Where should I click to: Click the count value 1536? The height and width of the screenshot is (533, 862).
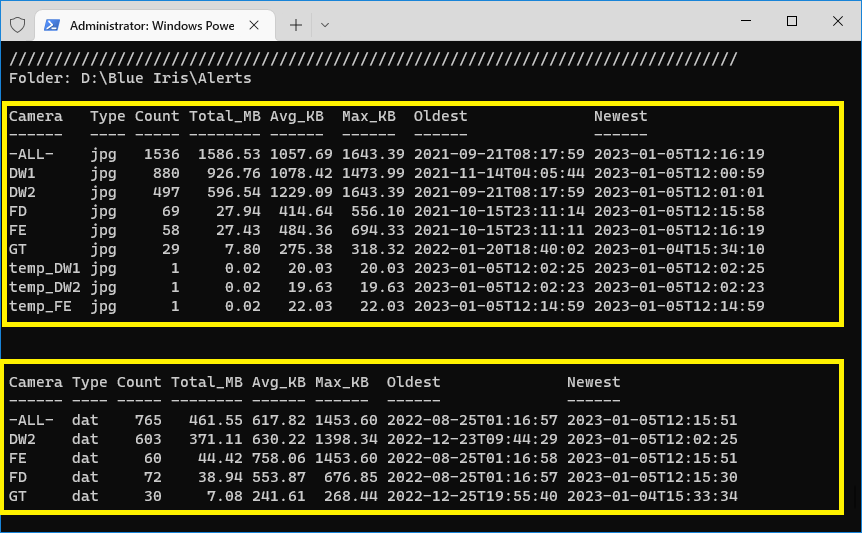pos(162,154)
